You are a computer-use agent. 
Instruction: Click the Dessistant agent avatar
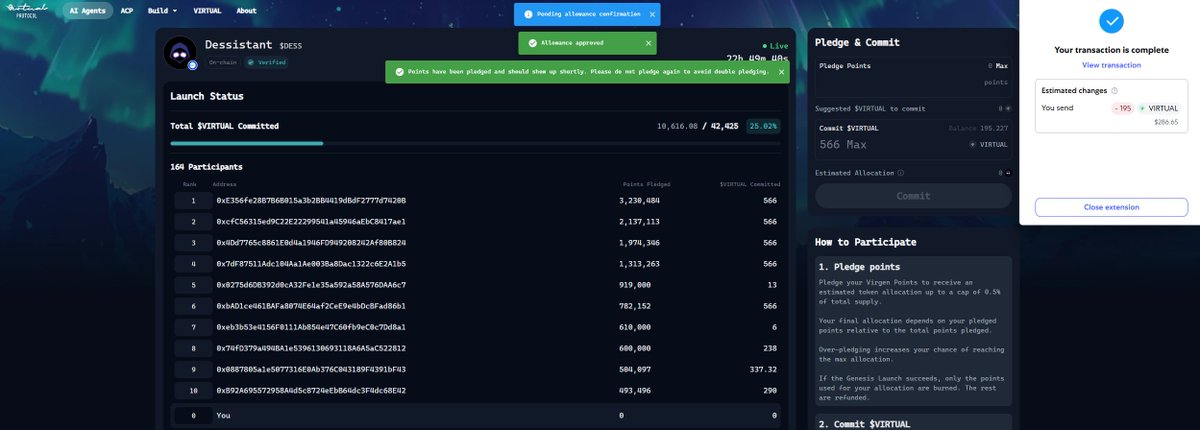click(x=181, y=52)
